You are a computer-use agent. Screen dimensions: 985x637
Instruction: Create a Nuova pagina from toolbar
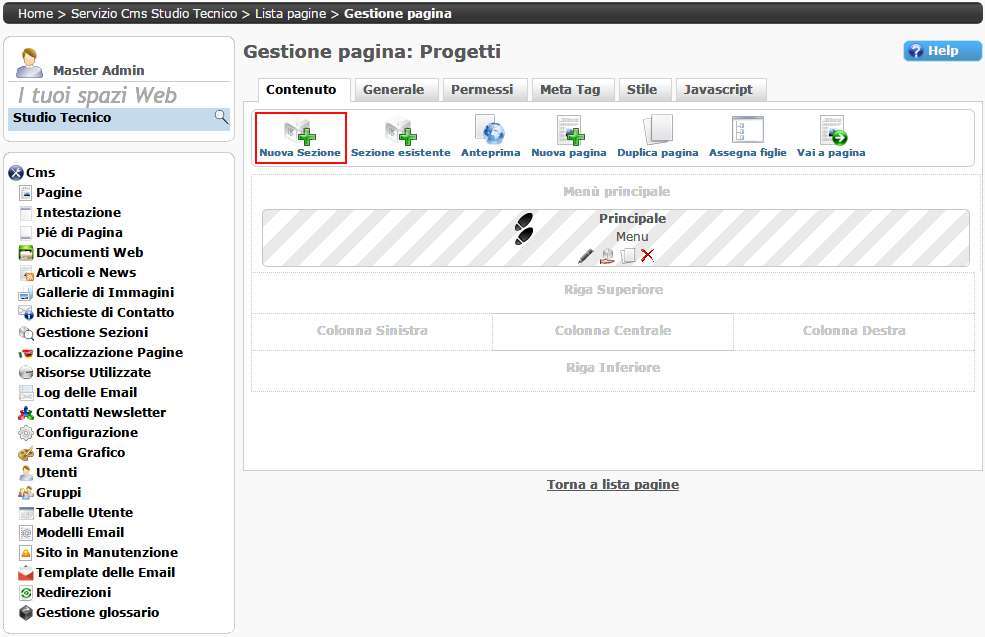568,136
